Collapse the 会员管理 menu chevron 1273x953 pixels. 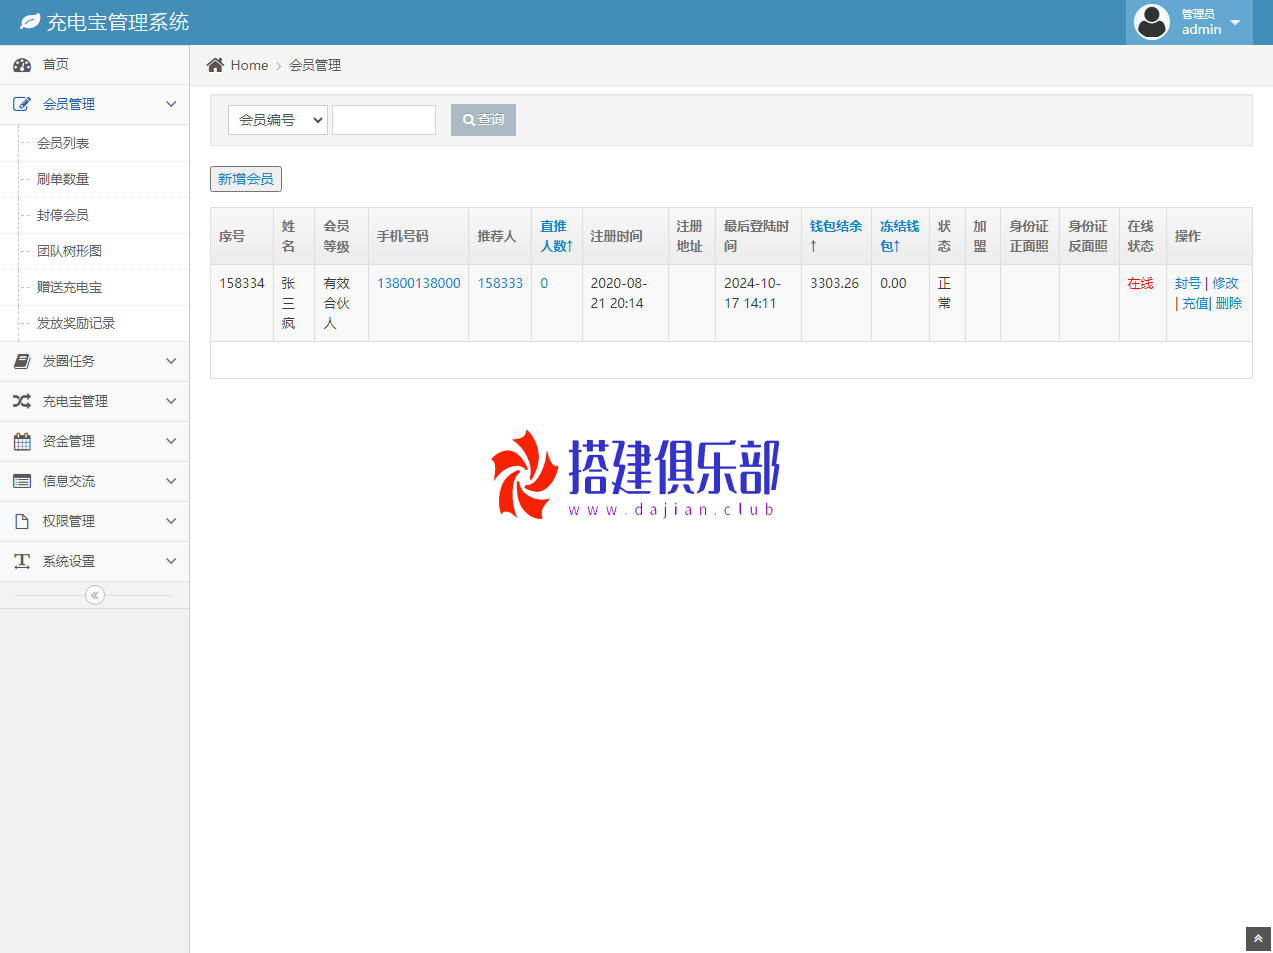tap(171, 104)
